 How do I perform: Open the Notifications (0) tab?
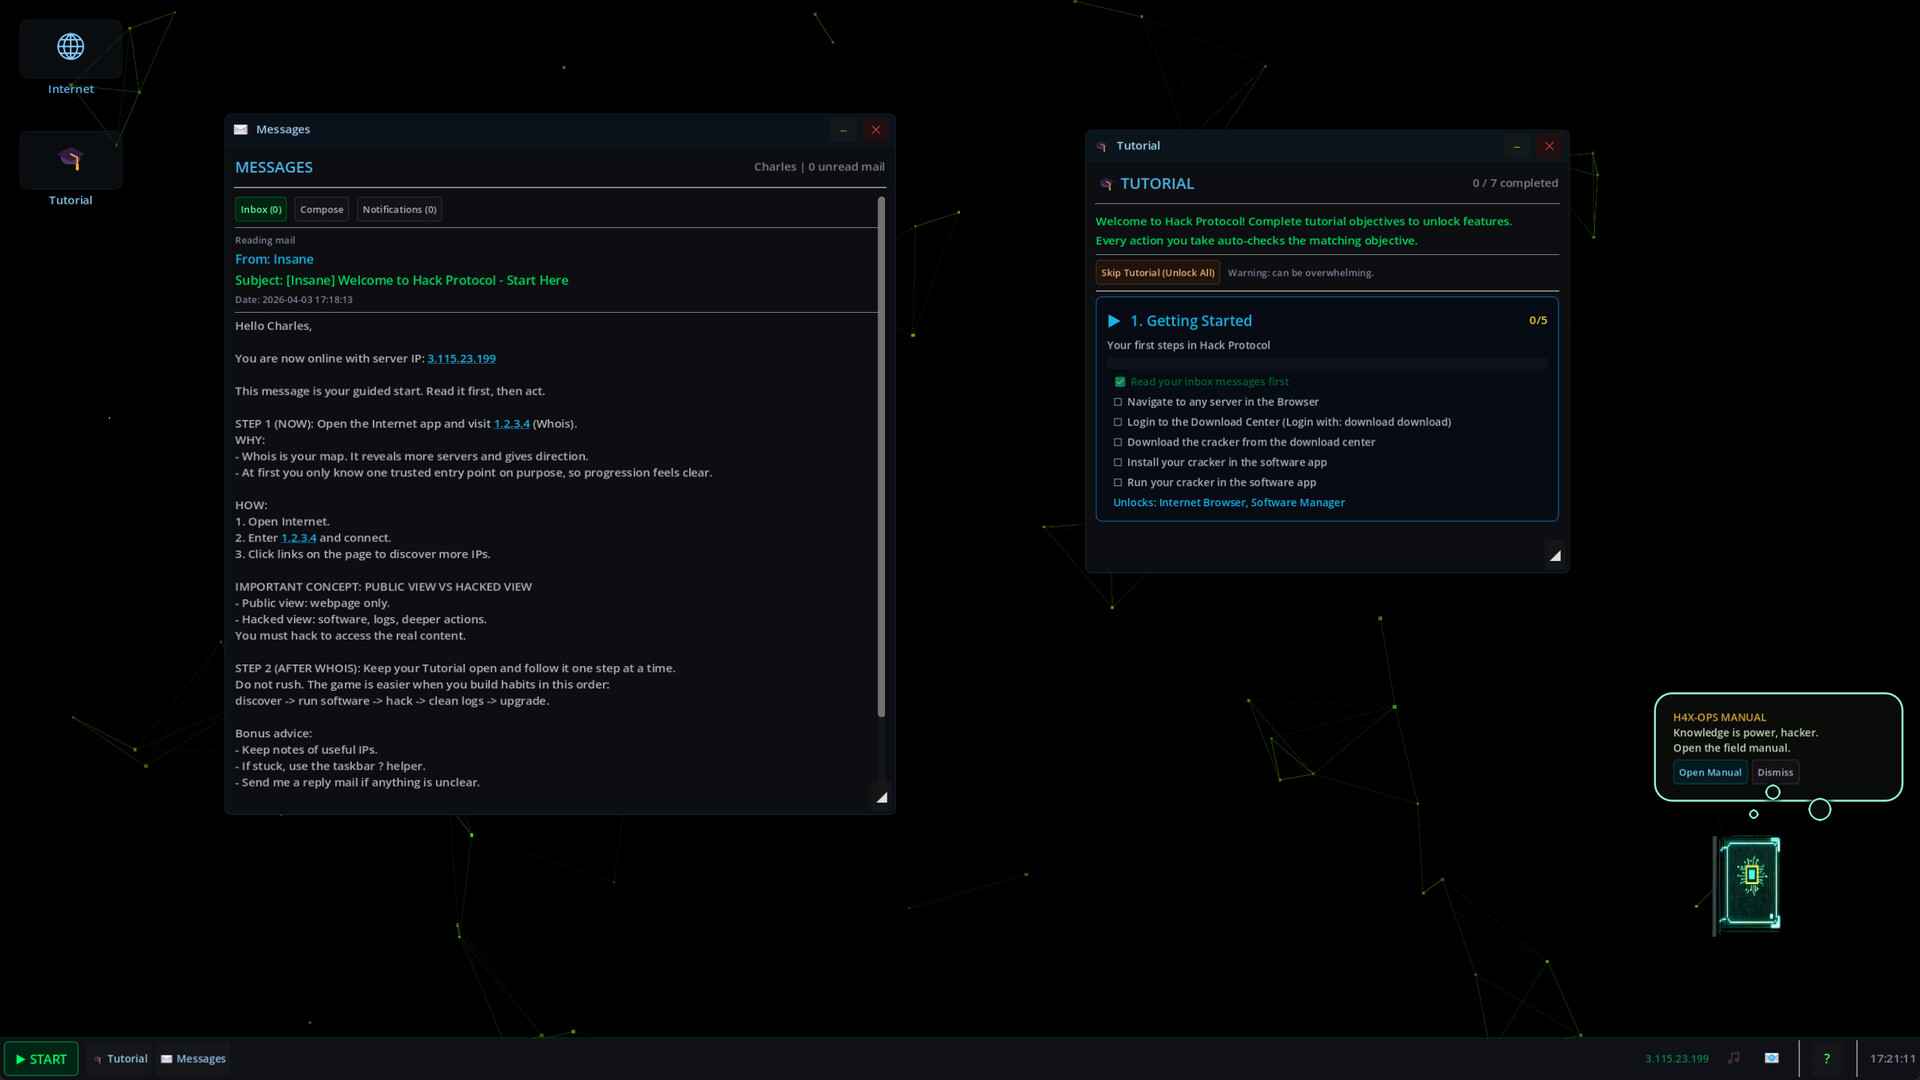pyautogui.click(x=399, y=209)
